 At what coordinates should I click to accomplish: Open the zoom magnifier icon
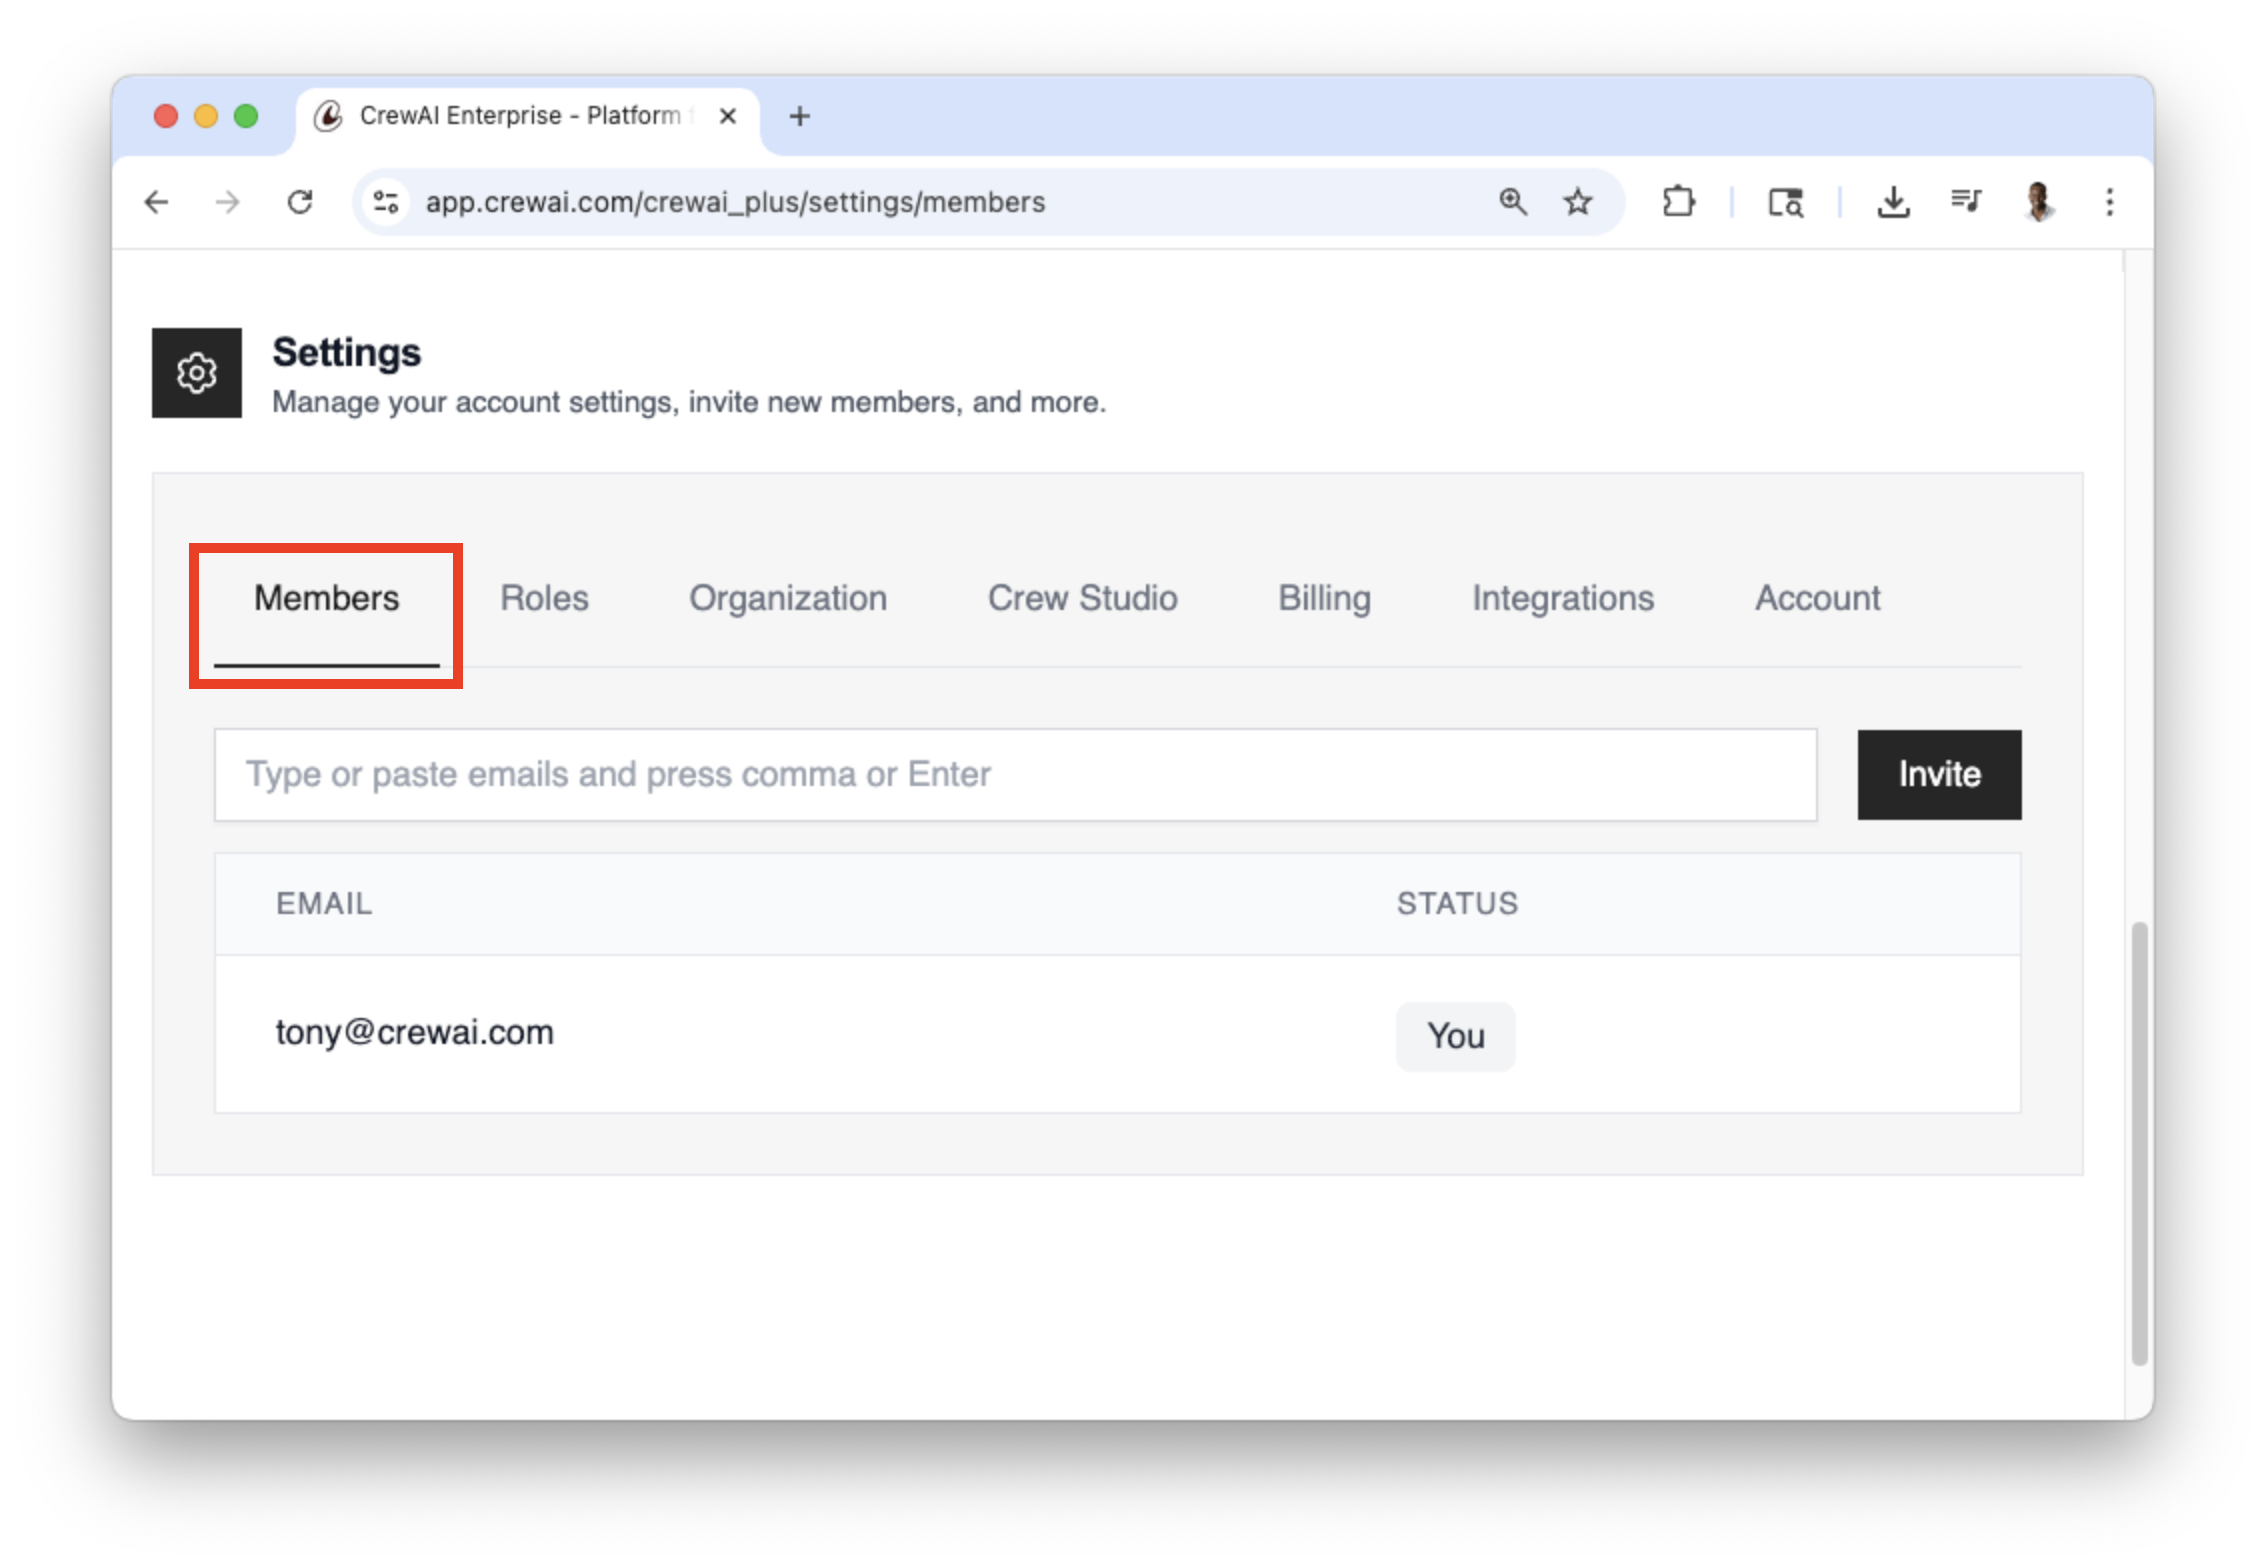[1512, 203]
